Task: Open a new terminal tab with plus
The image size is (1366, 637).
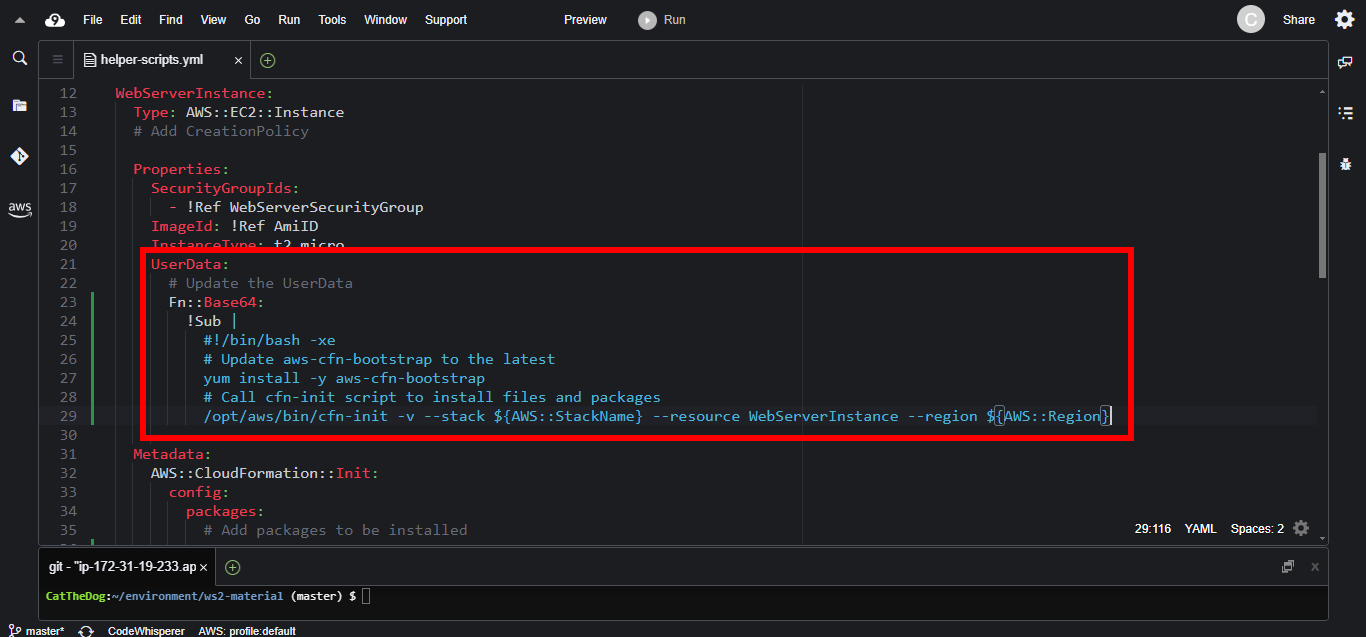Action: pos(232,567)
